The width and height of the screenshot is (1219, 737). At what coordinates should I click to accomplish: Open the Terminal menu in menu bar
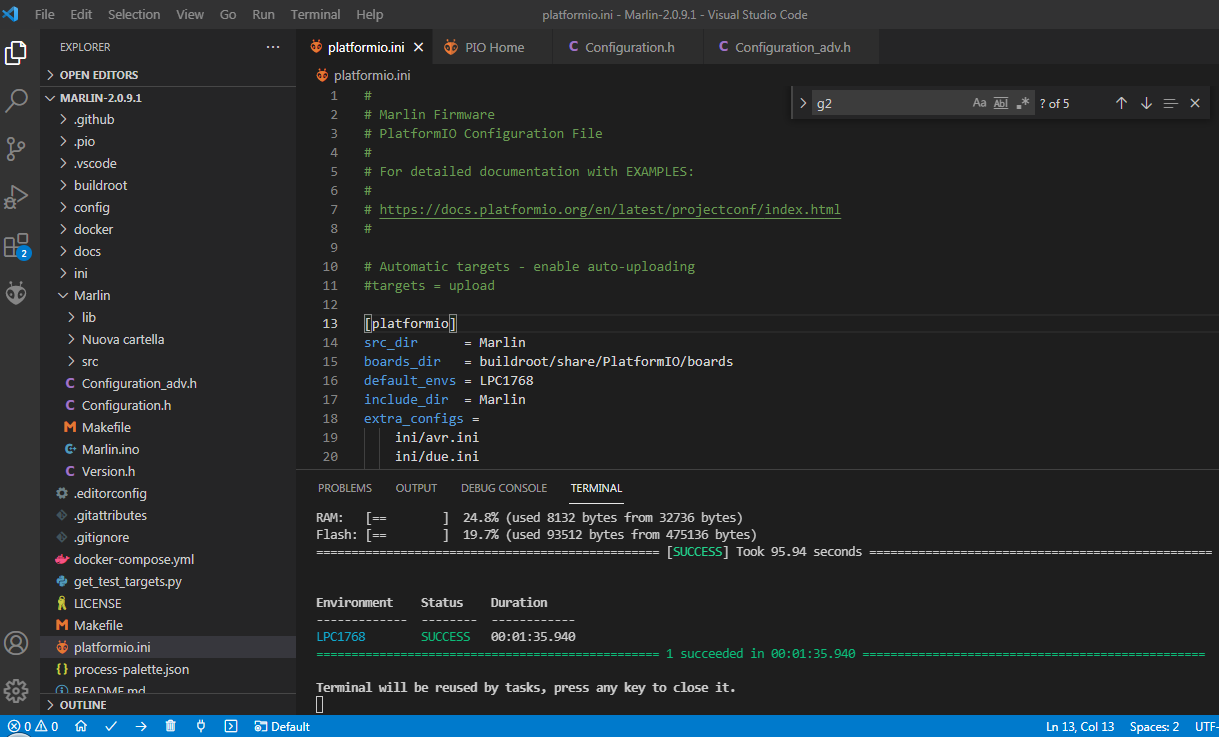316,14
